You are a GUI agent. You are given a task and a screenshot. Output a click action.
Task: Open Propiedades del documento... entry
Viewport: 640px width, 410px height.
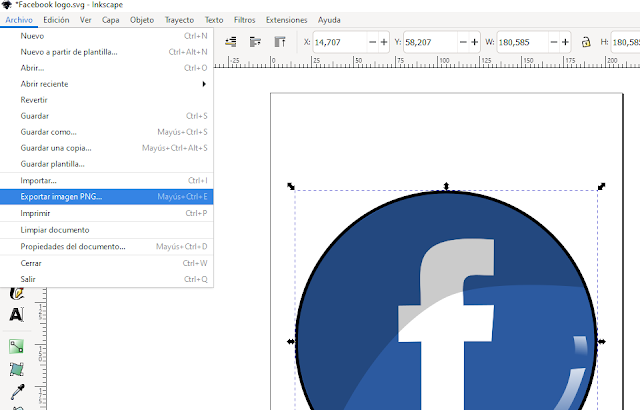[x=107, y=246]
